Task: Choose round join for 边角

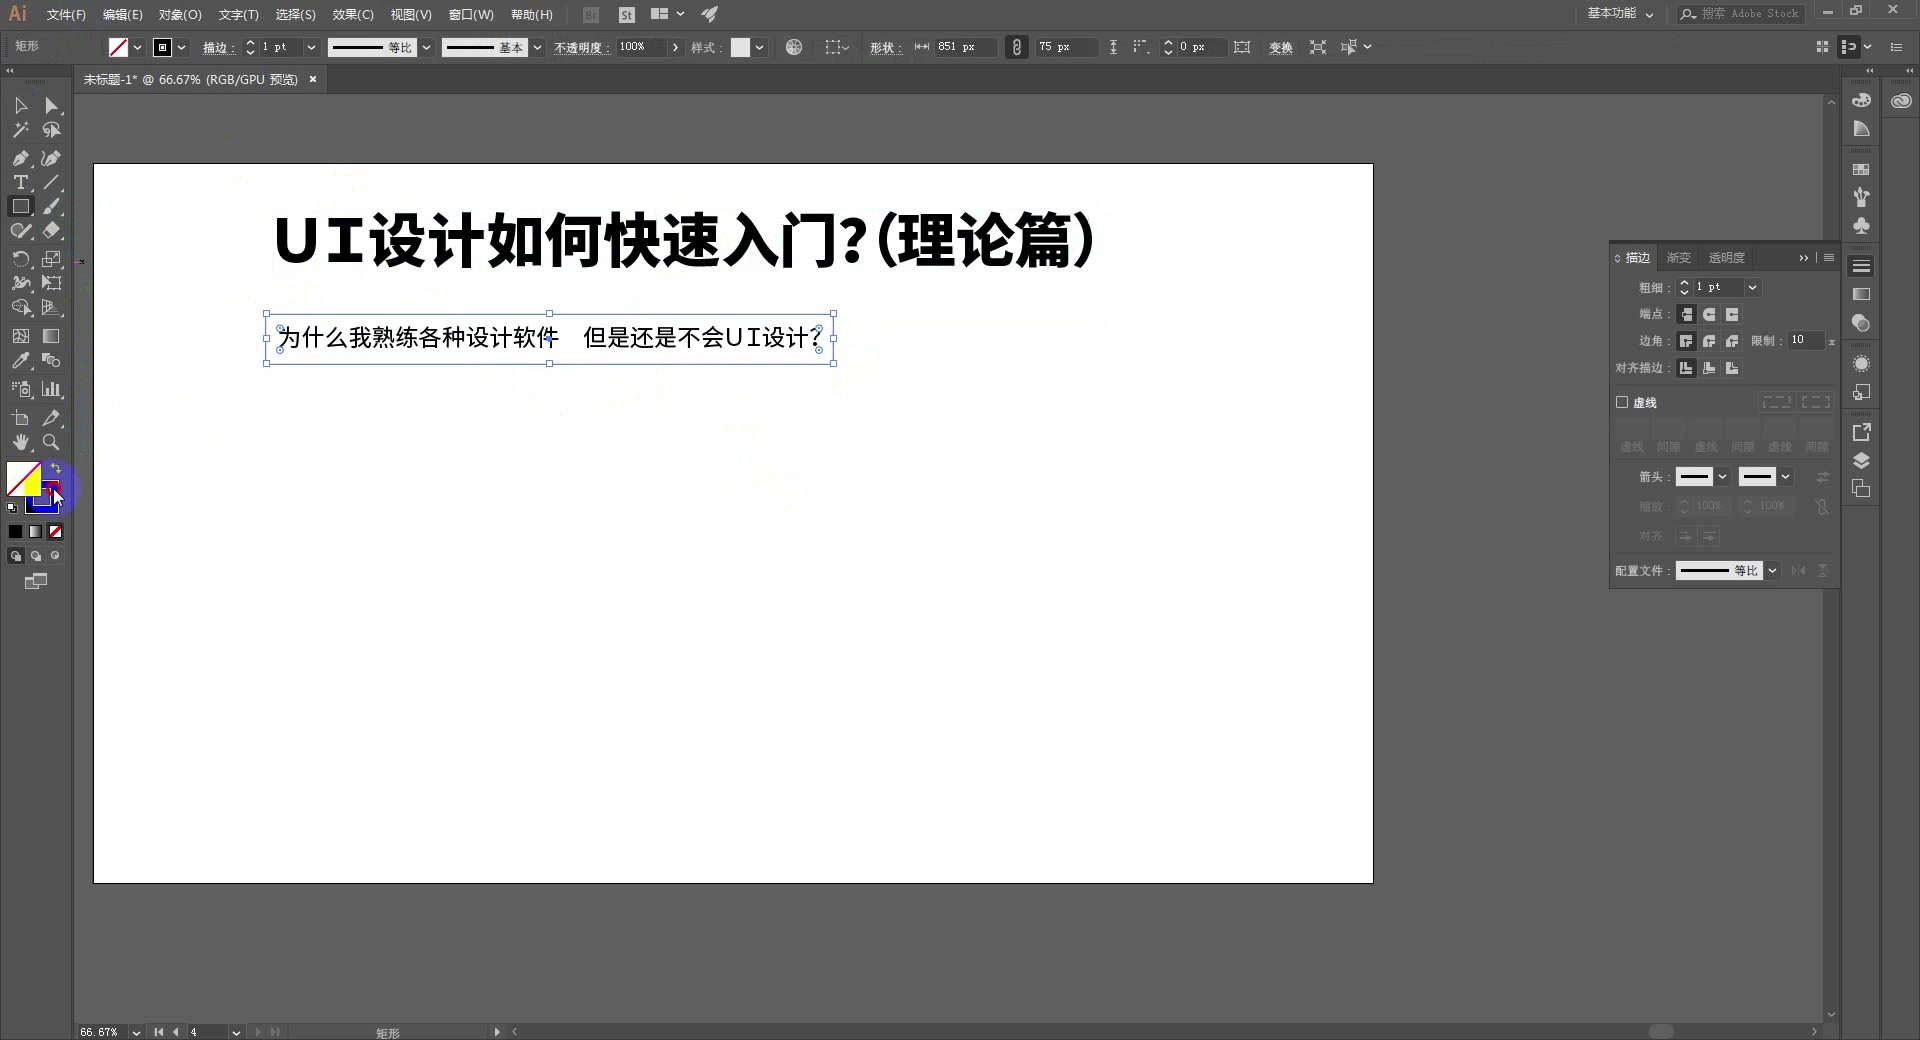Action: tap(1709, 341)
